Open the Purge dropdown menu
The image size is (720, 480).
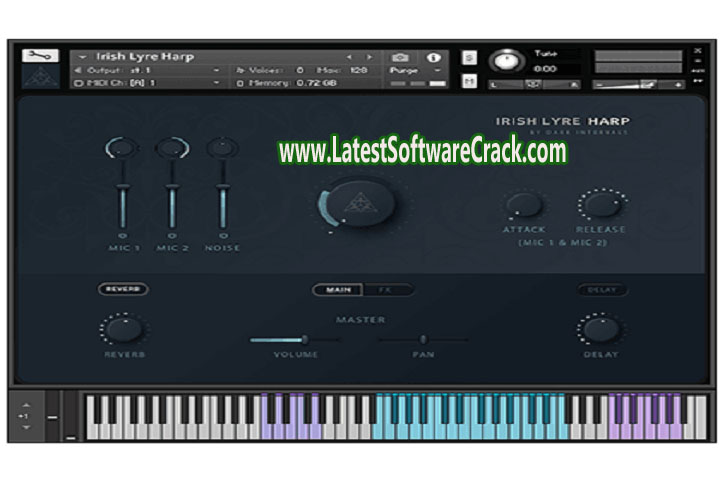pos(436,71)
